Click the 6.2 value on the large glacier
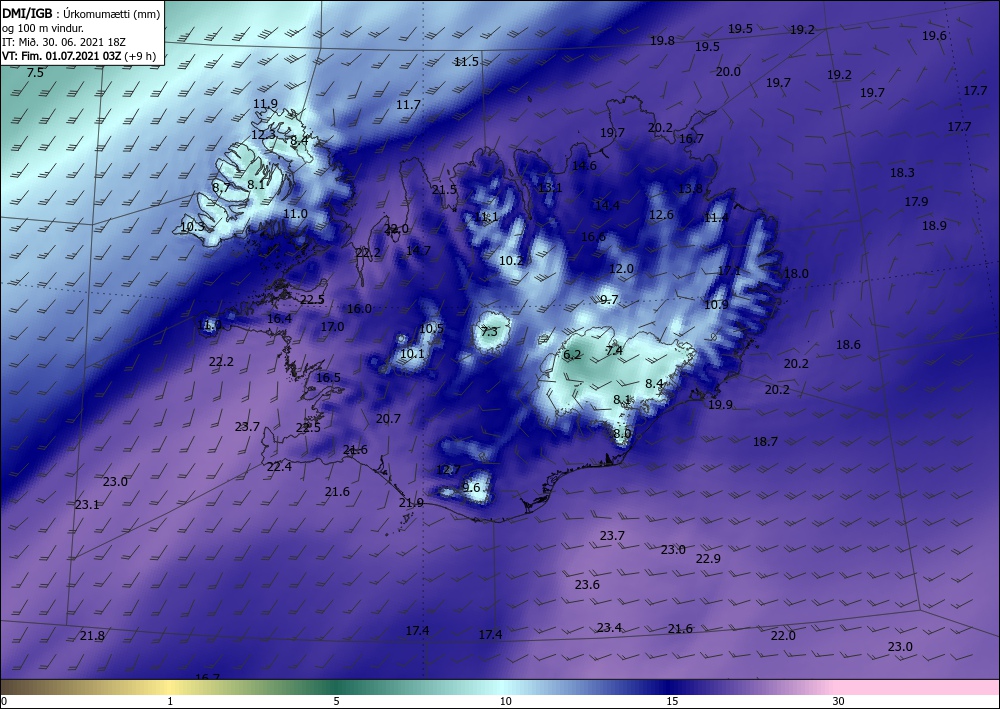Viewport: 1000px width, 709px height. click(x=572, y=355)
